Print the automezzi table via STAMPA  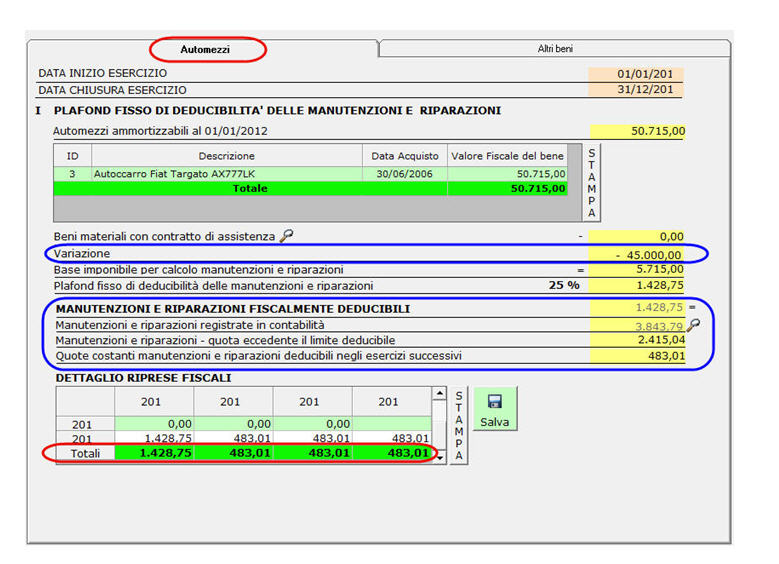(591, 183)
